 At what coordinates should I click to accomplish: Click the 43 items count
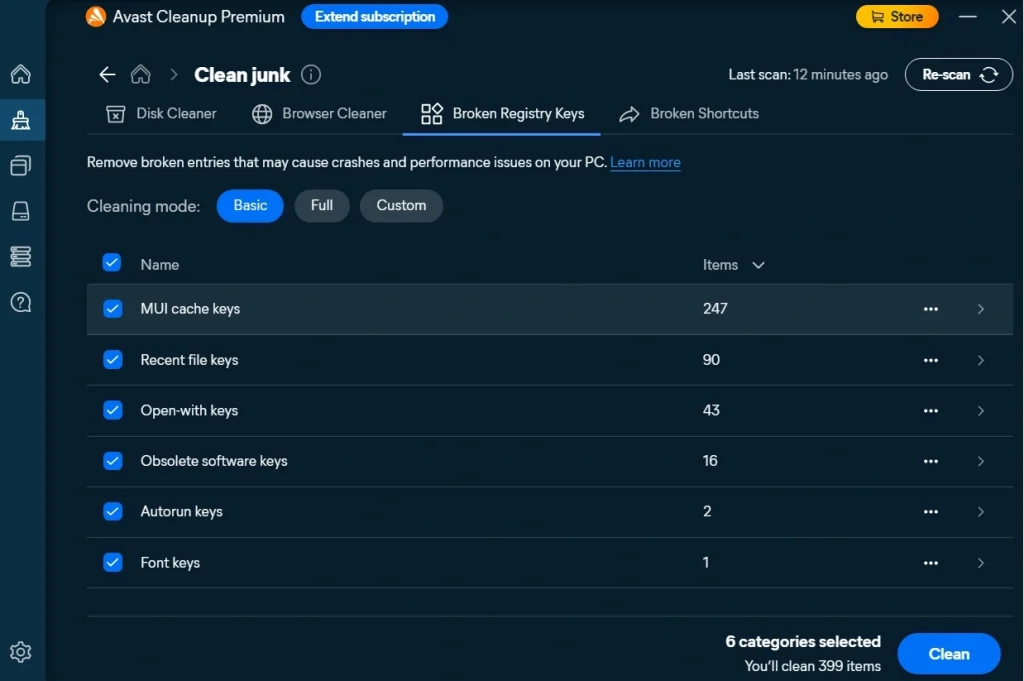click(x=711, y=410)
